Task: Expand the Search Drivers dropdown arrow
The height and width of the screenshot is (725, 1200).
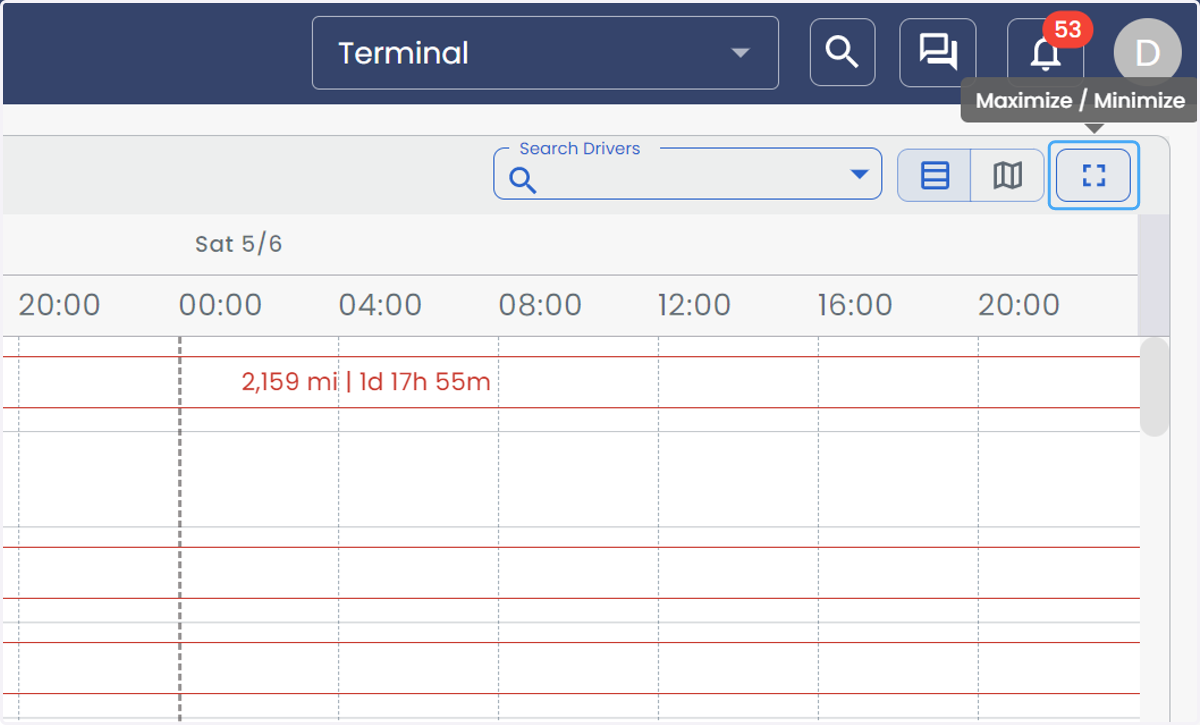Action: [858, 175]
